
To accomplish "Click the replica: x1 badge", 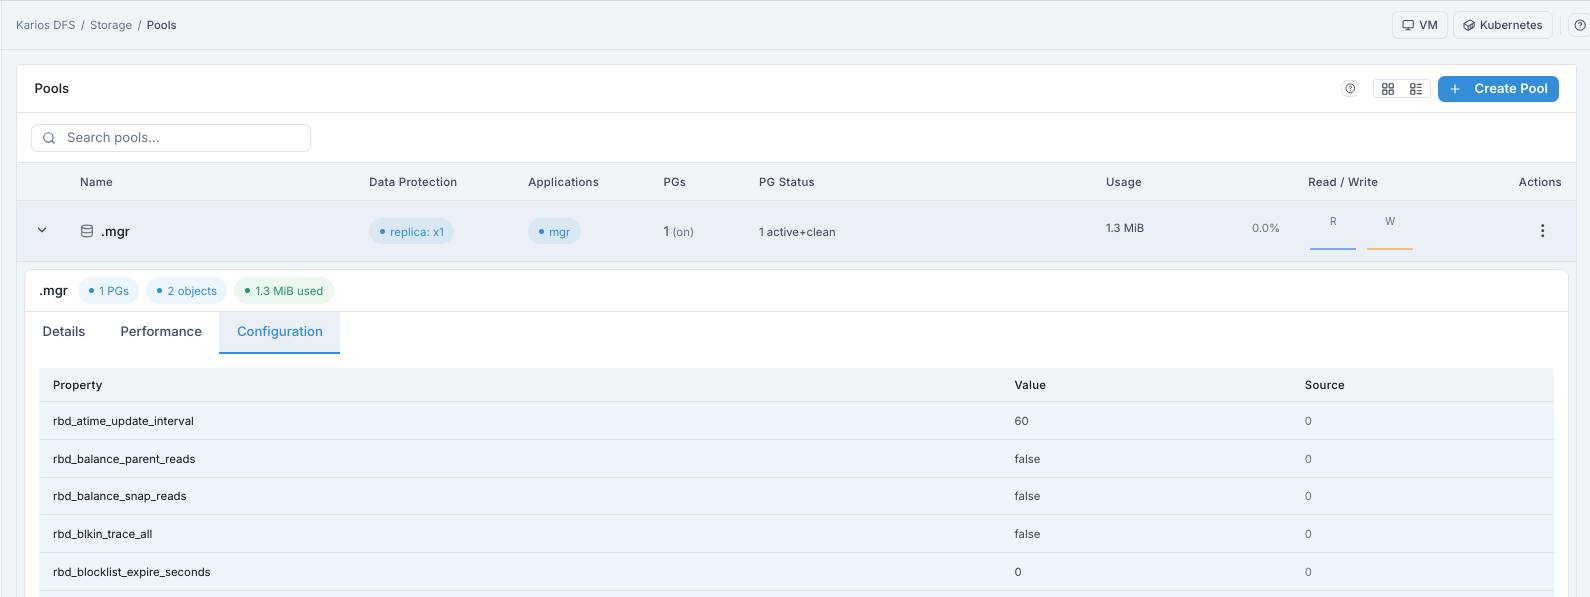I will (411, 232).
